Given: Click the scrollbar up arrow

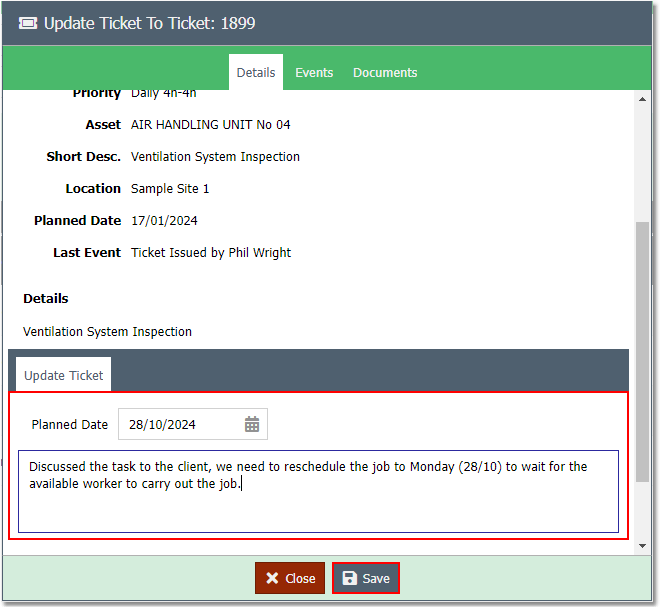Looking at the screenshot, I should [642, 99].
